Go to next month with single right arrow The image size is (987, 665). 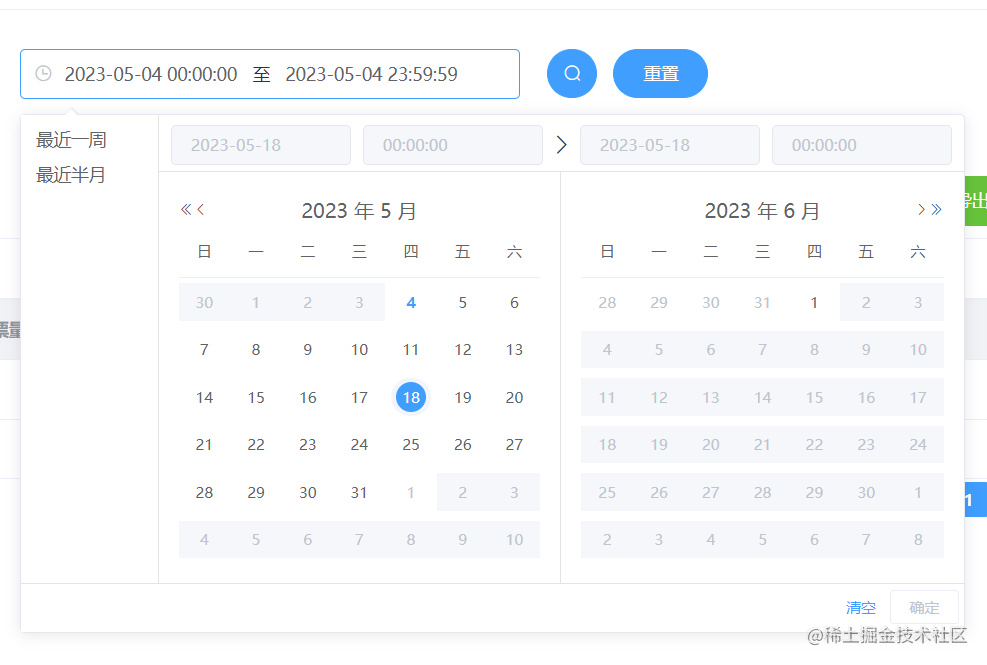919,210
